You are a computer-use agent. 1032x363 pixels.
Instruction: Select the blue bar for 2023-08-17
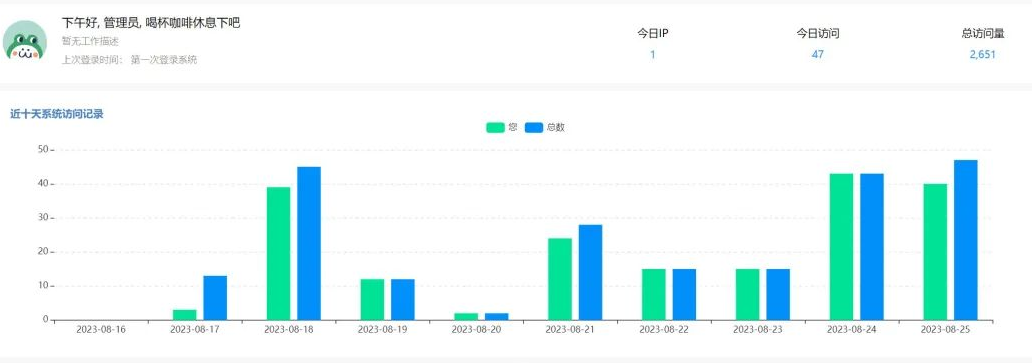tap(215, 298)
